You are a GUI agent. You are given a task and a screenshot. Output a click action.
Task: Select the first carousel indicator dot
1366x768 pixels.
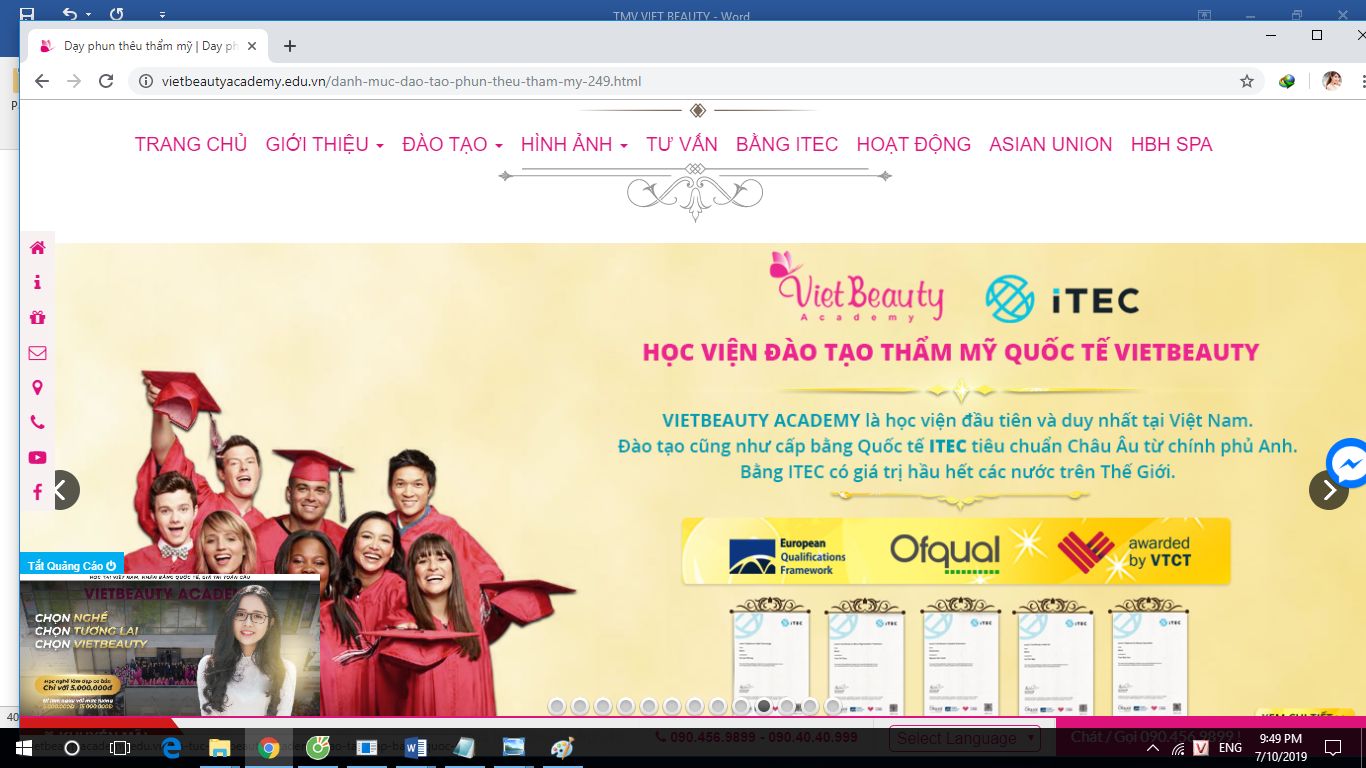point(557,707)
